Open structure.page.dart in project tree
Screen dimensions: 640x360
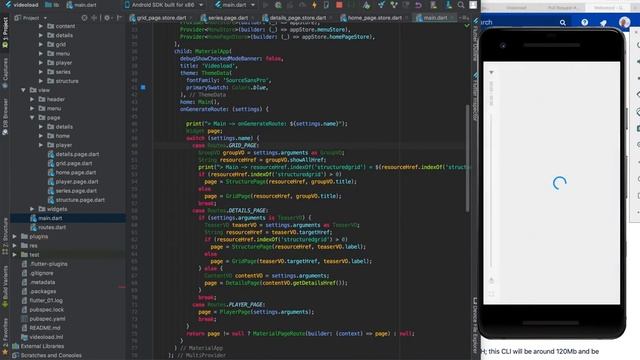point(76,200)
